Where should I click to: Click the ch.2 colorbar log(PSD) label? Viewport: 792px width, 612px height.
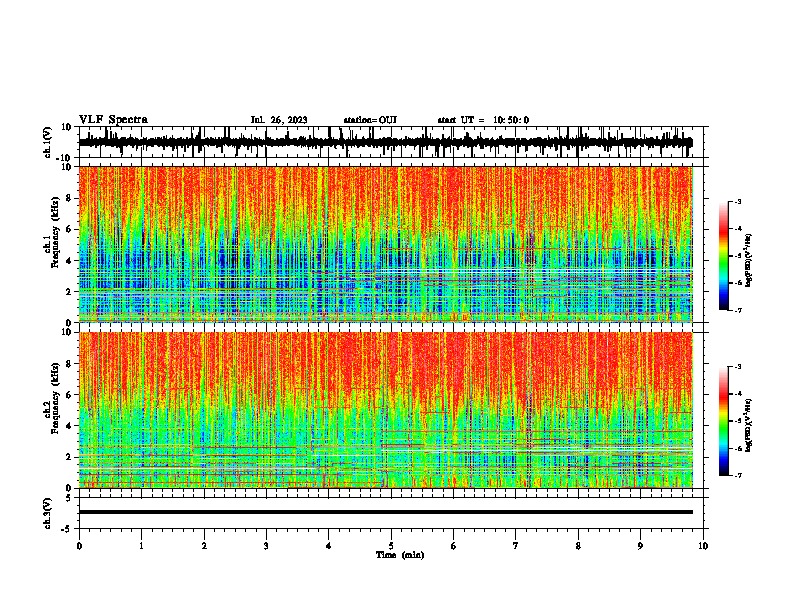point(748,426)
